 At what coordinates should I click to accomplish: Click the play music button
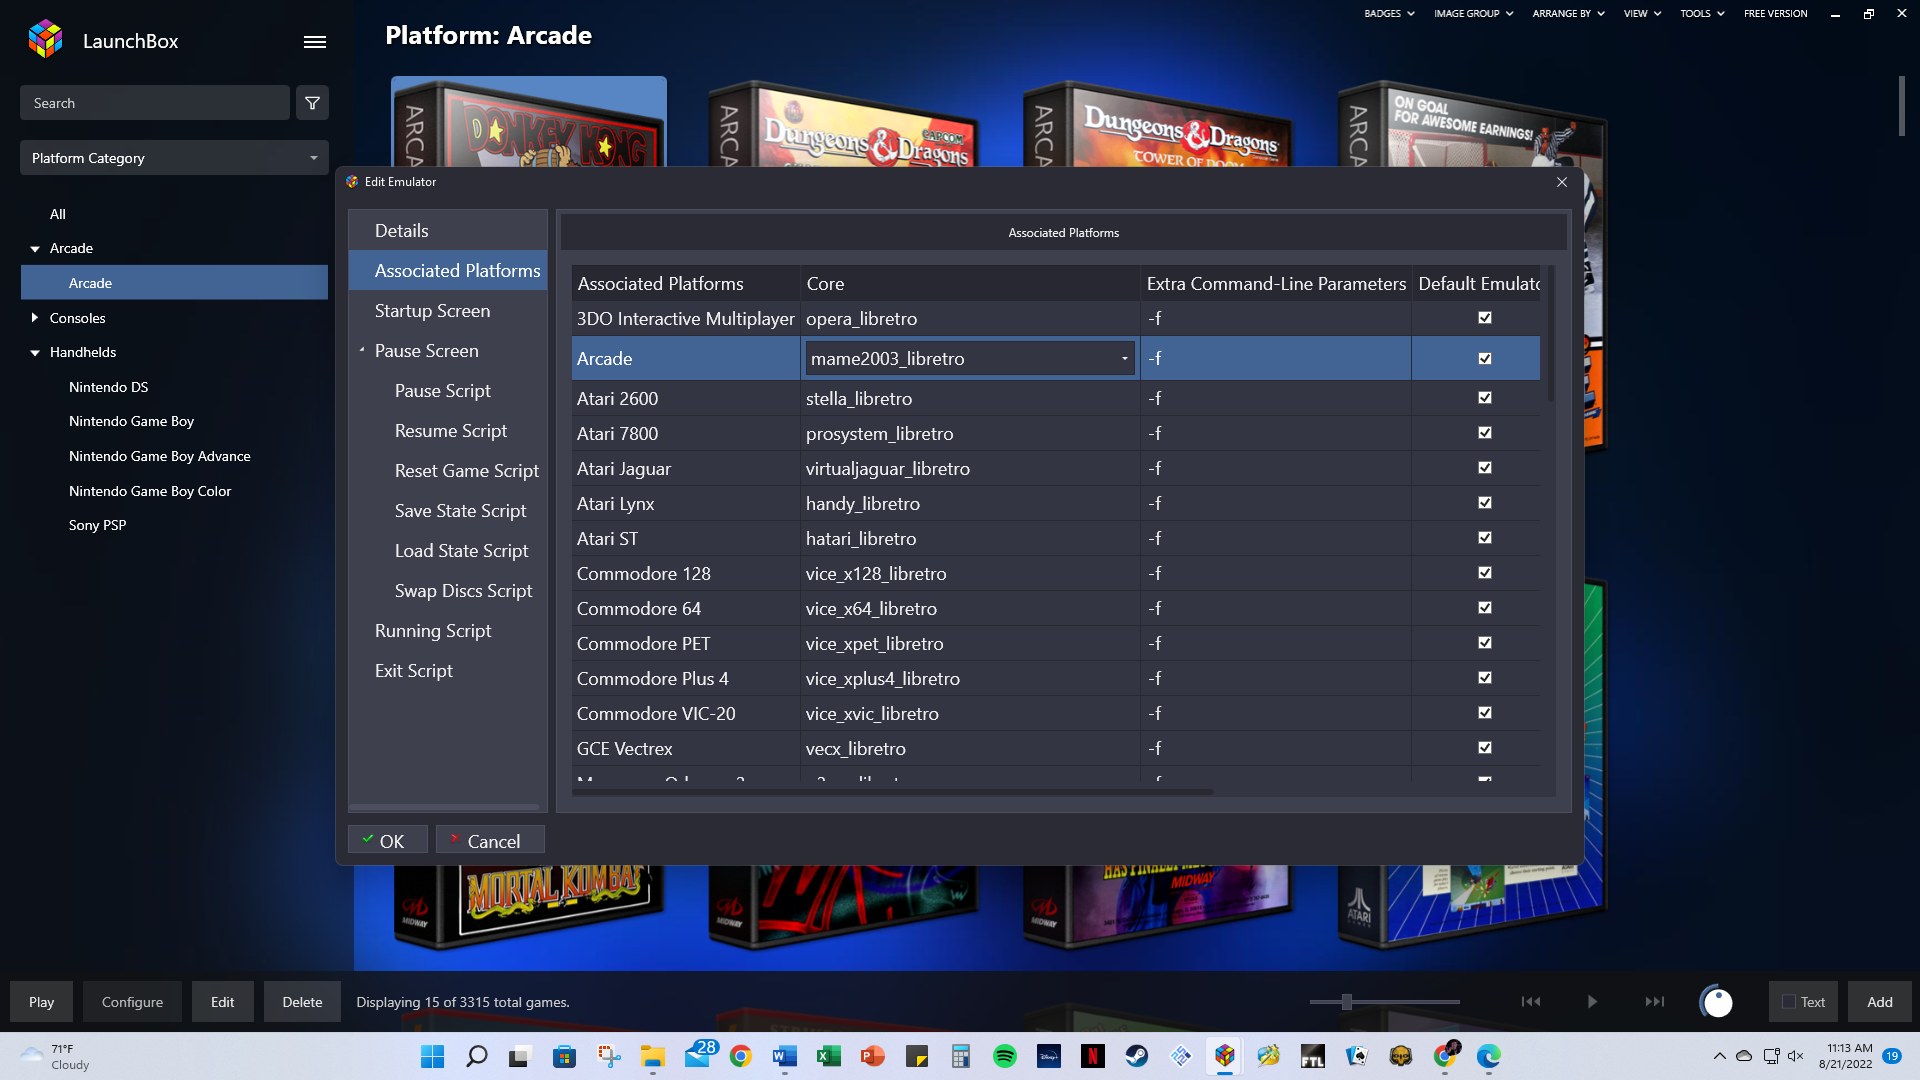pyautogui.click(x=1592, y=1002)
